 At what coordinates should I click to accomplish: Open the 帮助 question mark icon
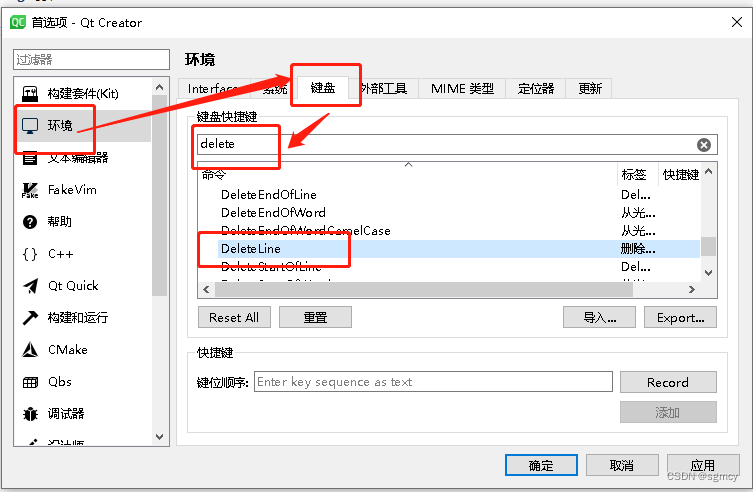click(30, 222)
